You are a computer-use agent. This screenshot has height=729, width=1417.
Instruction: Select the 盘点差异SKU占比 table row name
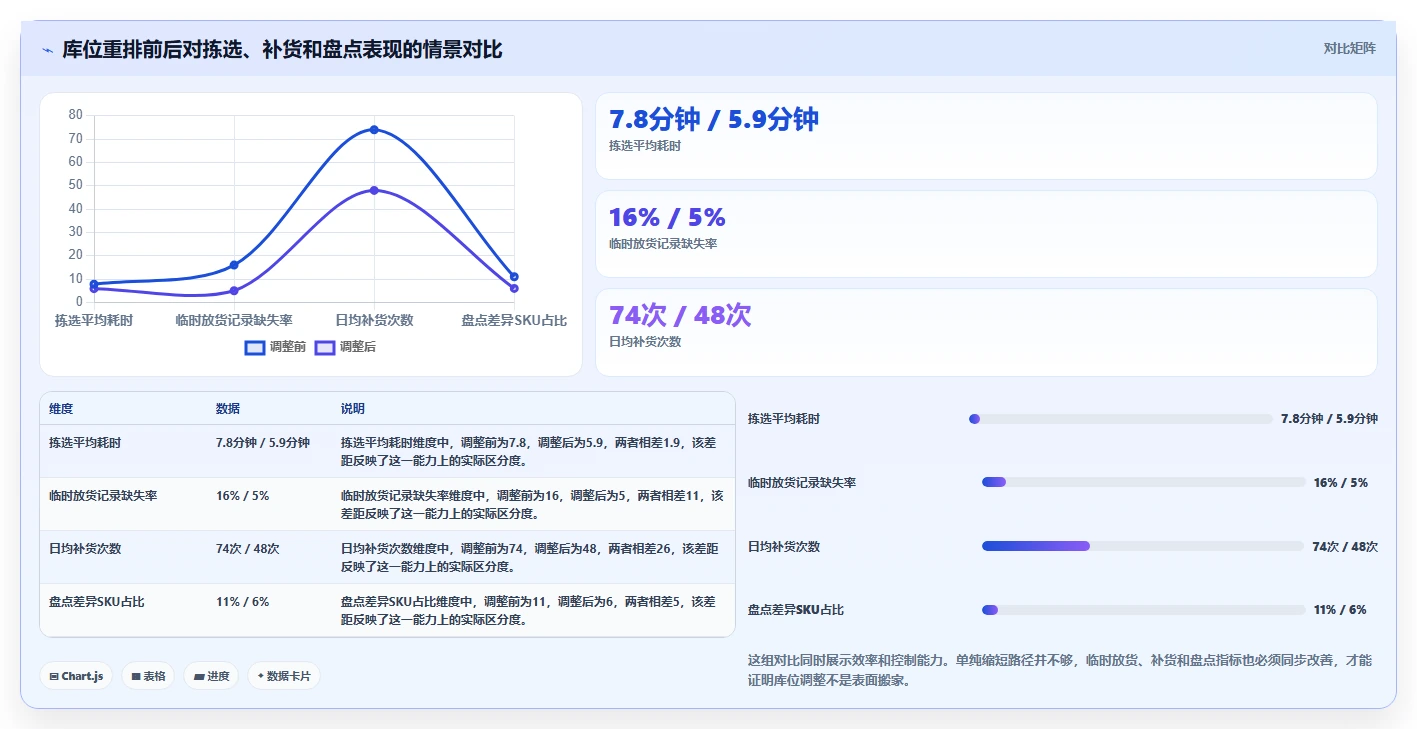tap(97, 602)
